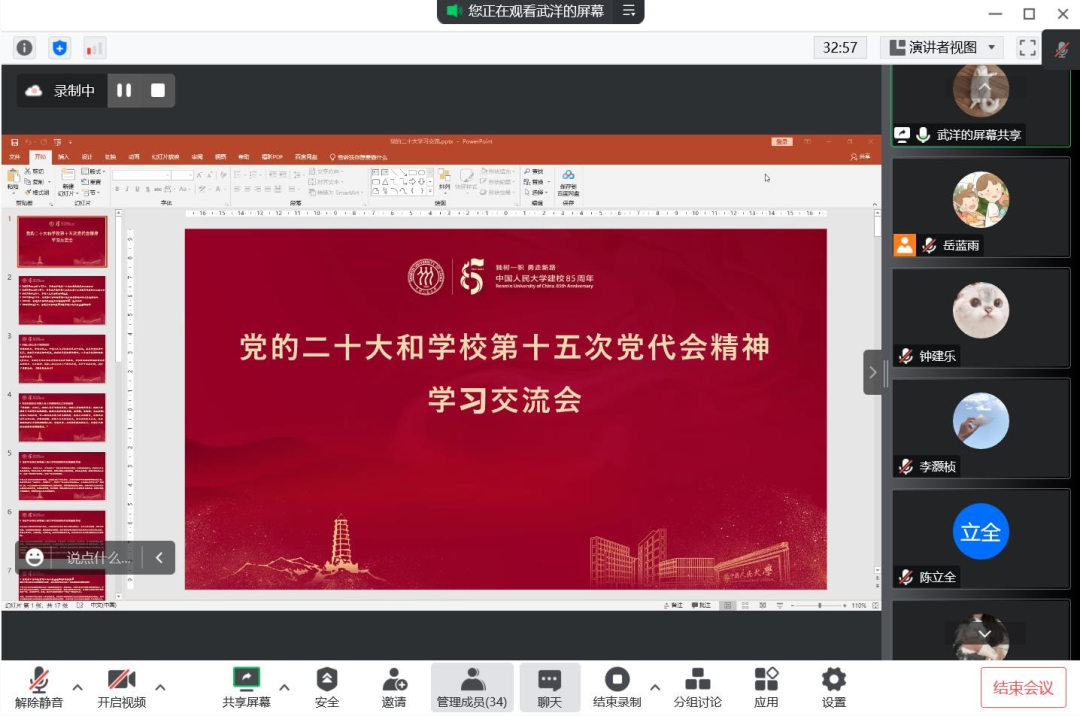Check the network signal status icon
Viewport: 1080px width, 716px height.
click(95, 48)
